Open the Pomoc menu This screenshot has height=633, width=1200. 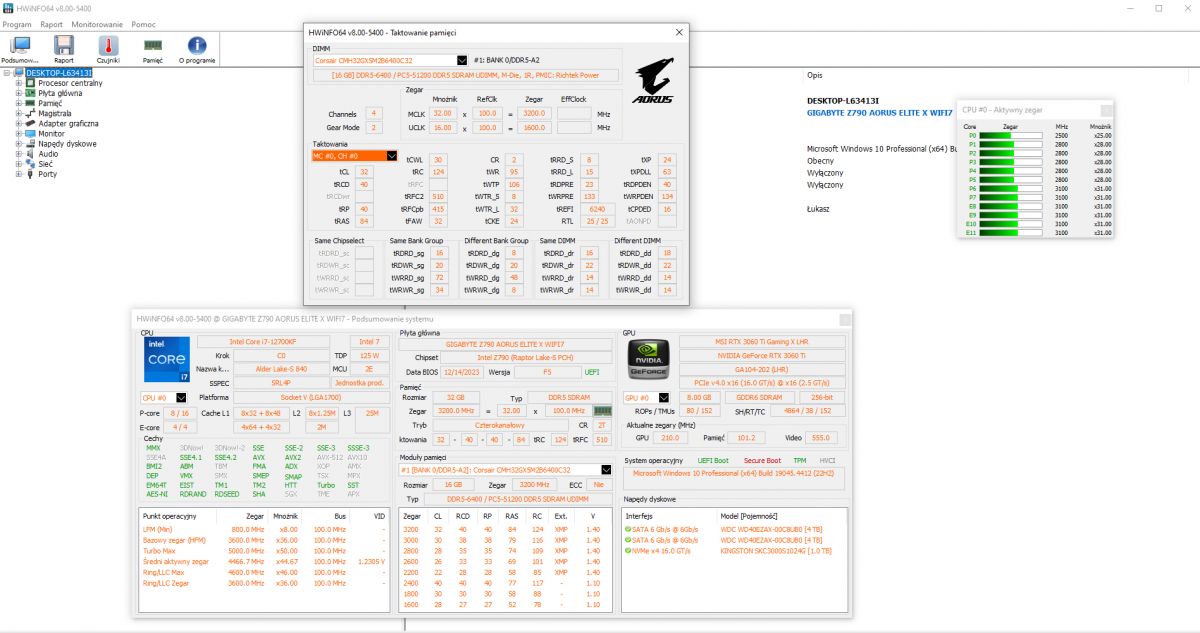tap(143, 23)
